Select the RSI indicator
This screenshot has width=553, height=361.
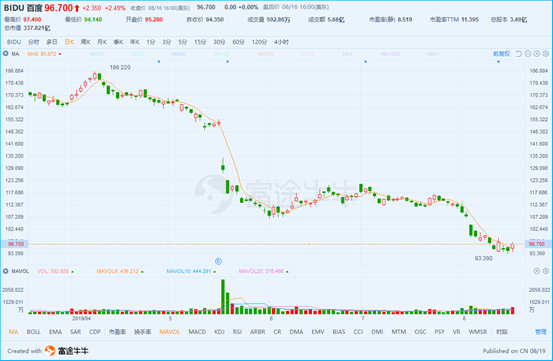(x=237, y=332)
